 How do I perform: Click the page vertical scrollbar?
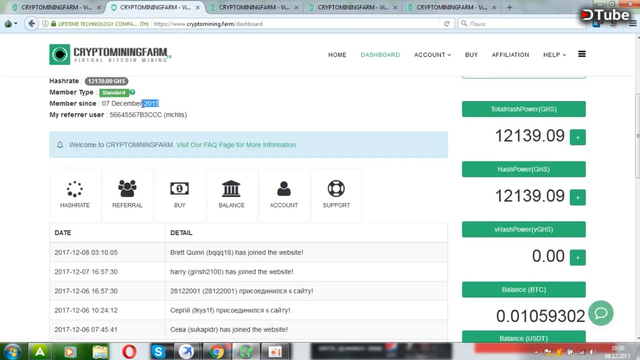coord(637,136)
